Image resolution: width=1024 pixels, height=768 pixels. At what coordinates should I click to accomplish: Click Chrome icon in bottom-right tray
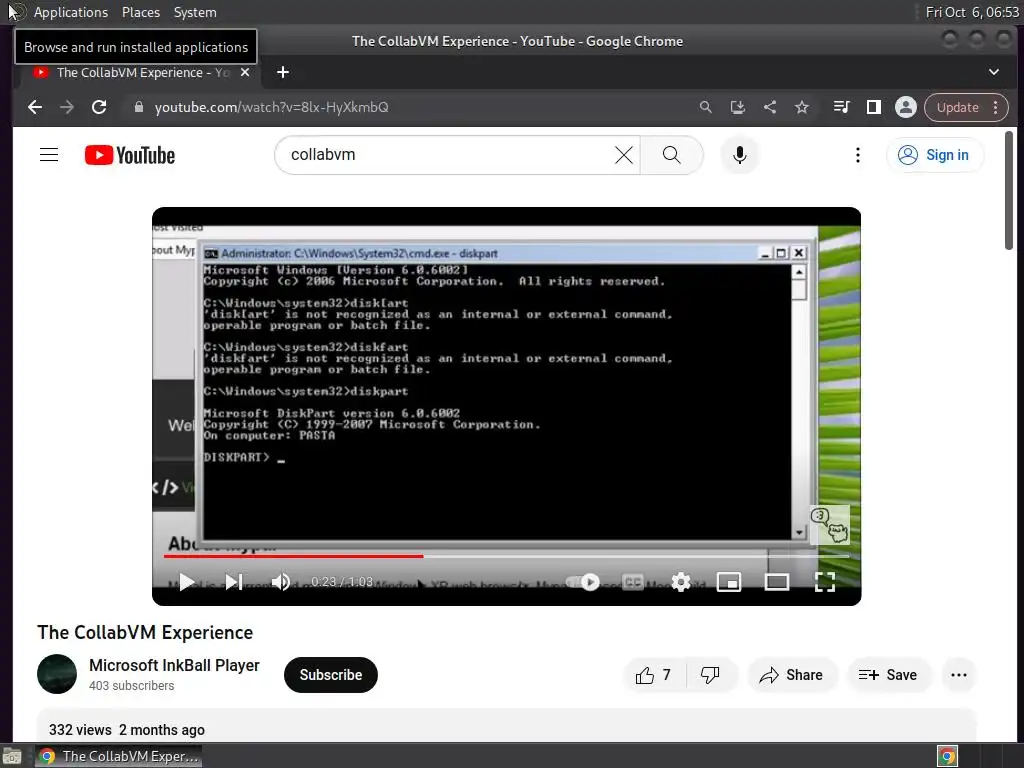(x=947, y=756)
